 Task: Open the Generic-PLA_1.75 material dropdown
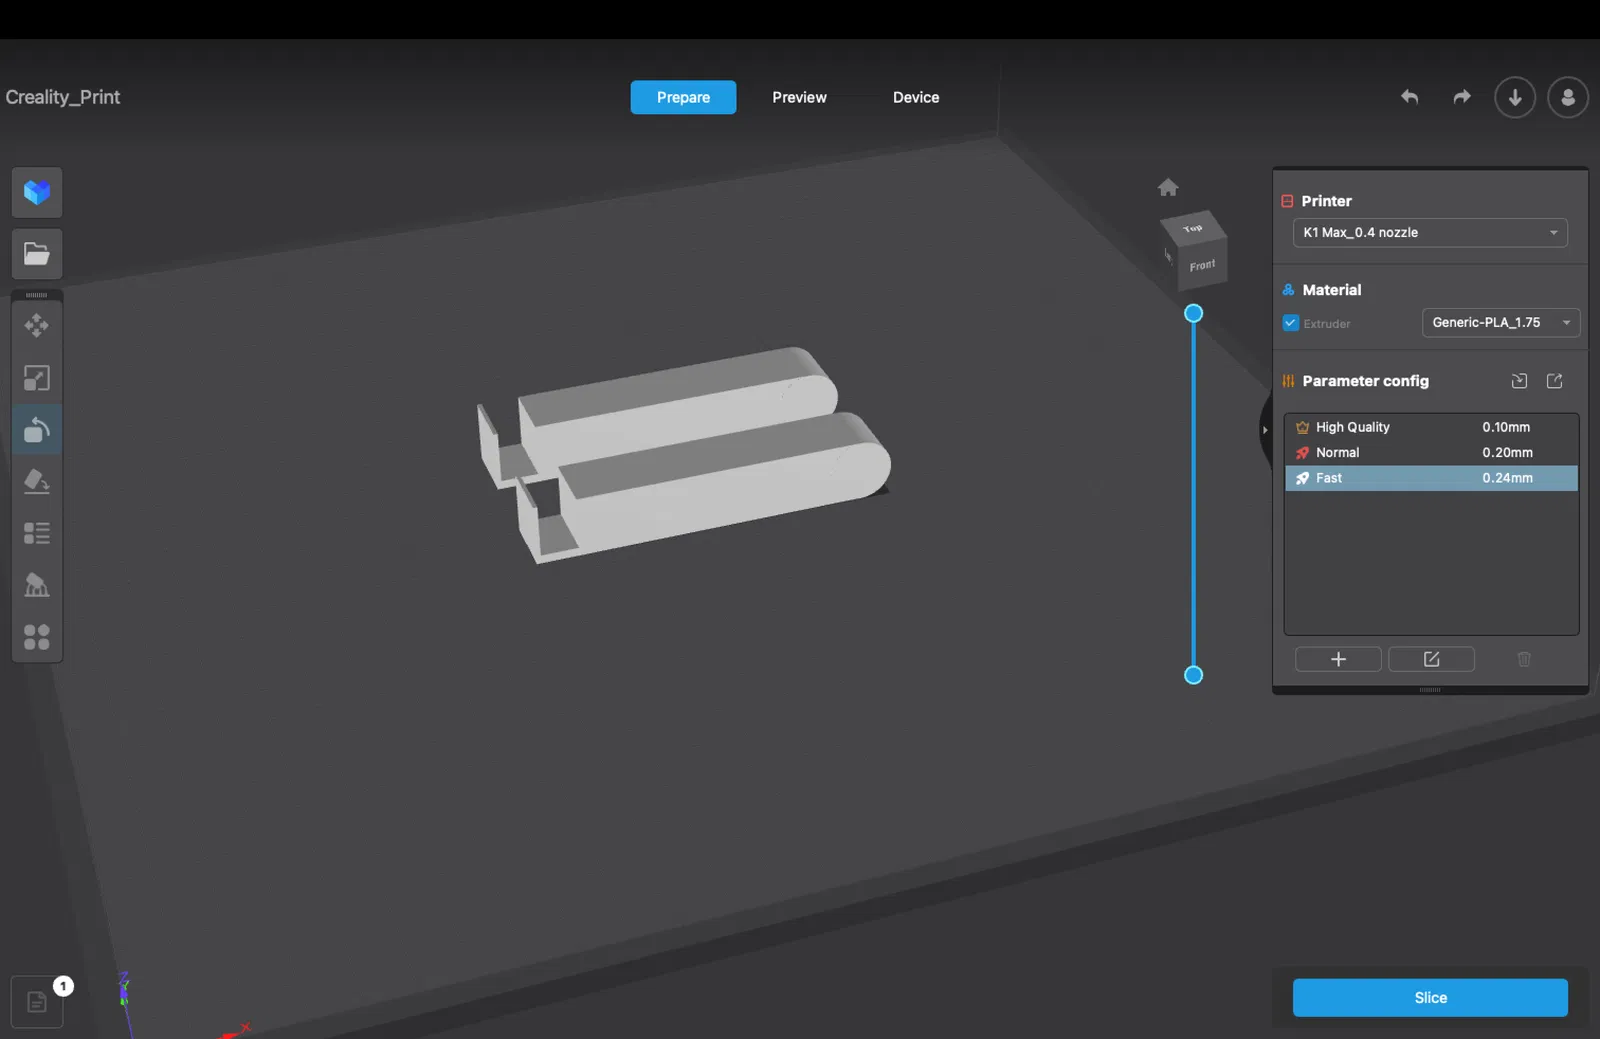(x=1501, y=323)
